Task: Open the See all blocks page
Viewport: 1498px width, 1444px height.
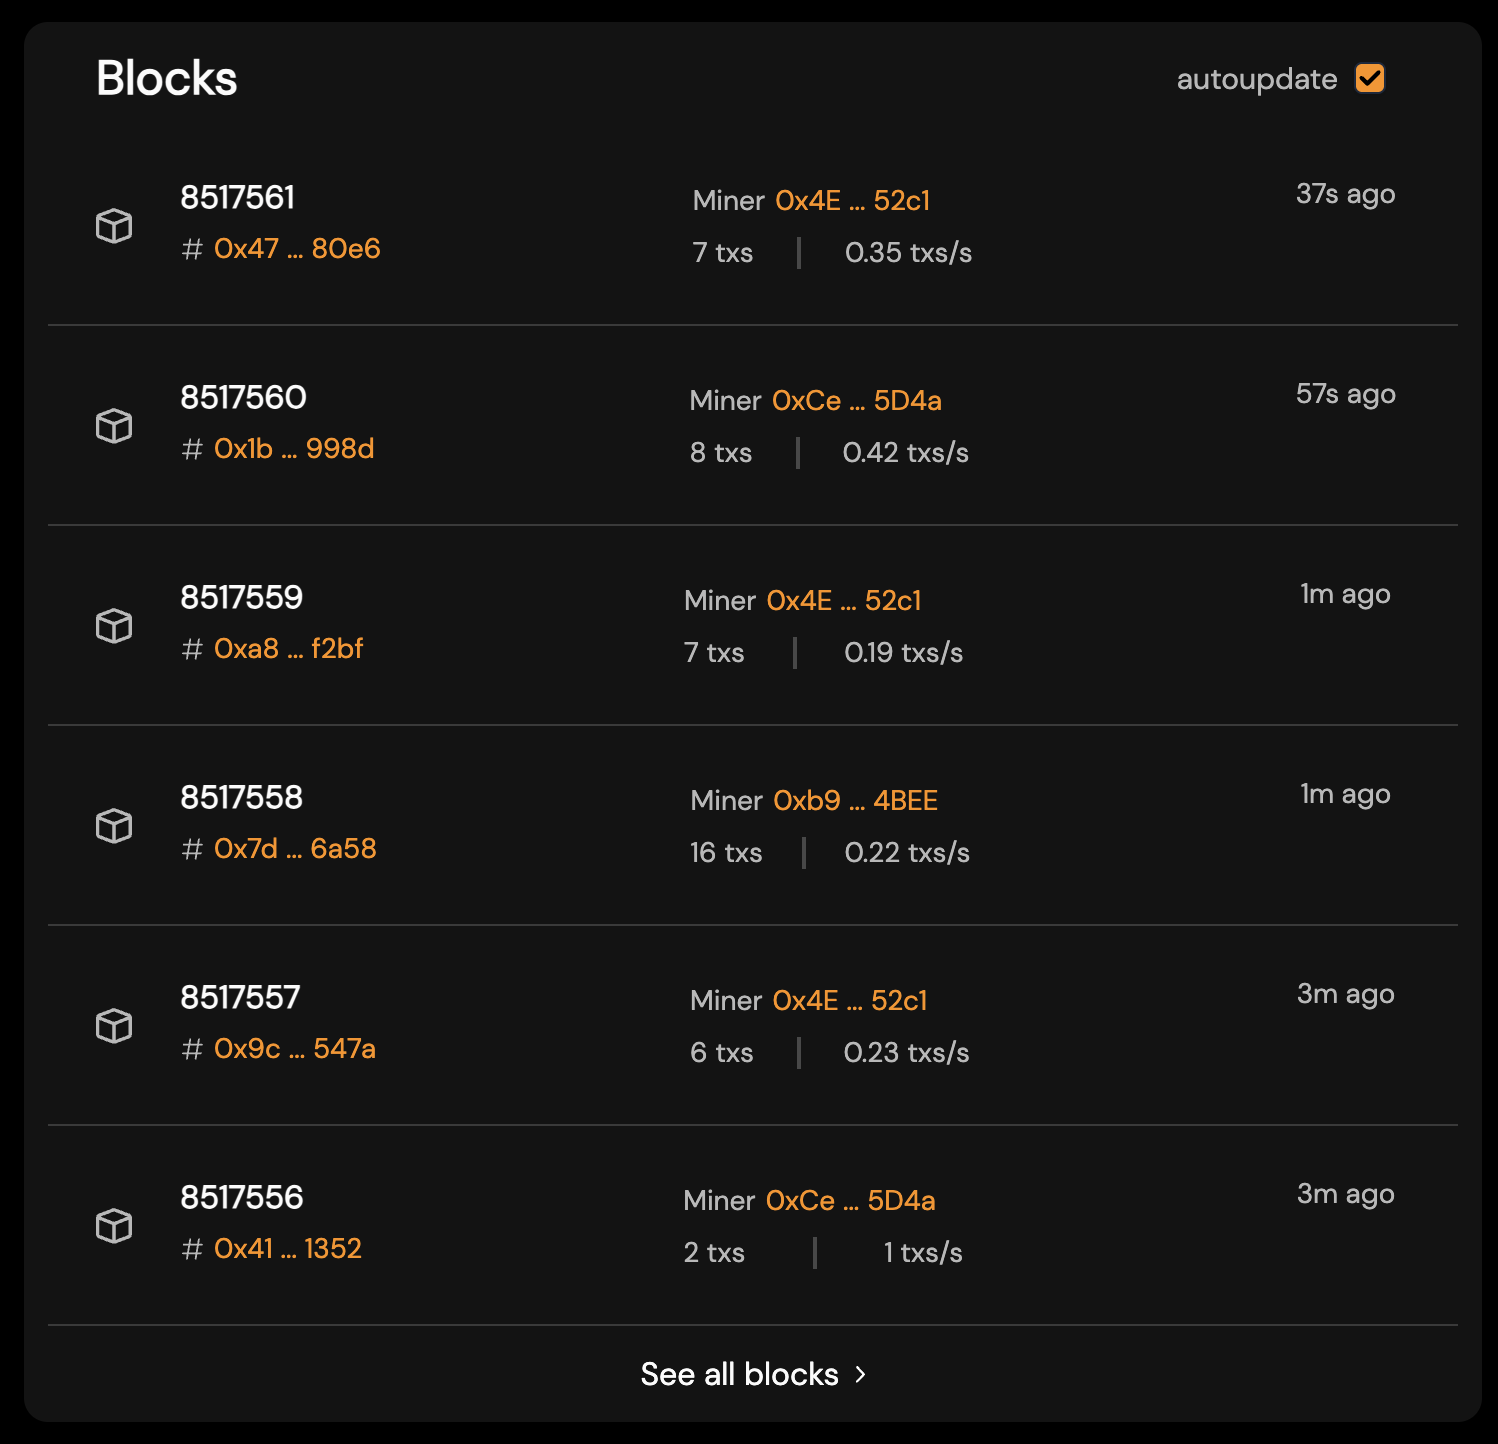Action: pyautogui.click(x=740, y=1375)
